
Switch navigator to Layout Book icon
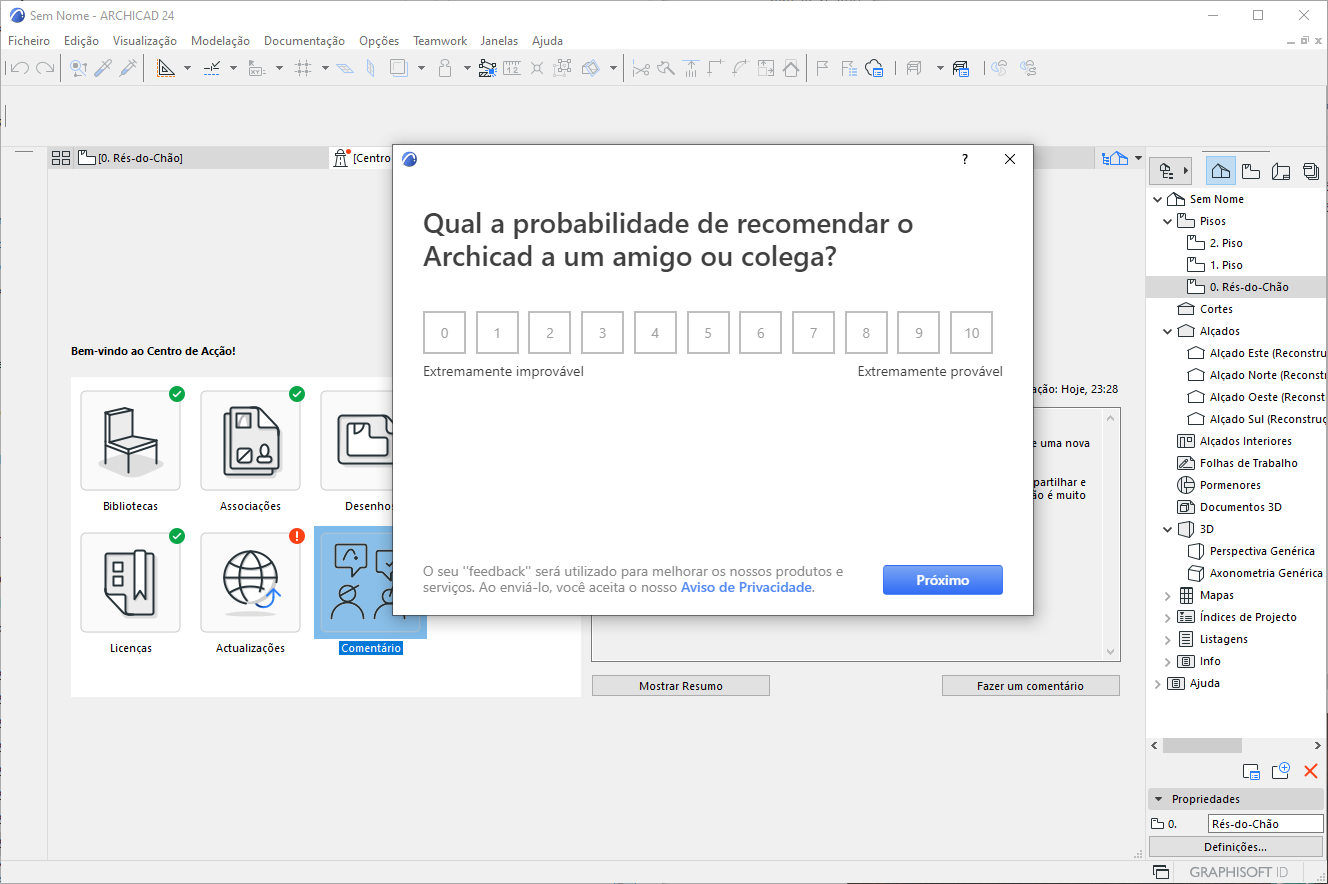coord(1281,170)
